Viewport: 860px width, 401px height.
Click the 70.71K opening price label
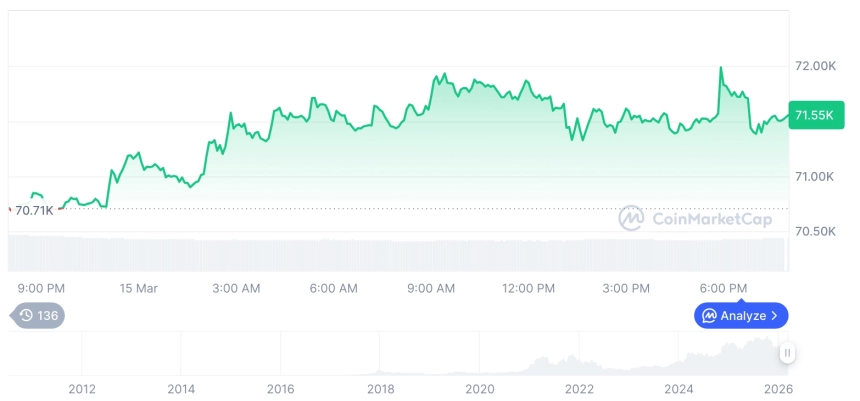pos(34,210)
